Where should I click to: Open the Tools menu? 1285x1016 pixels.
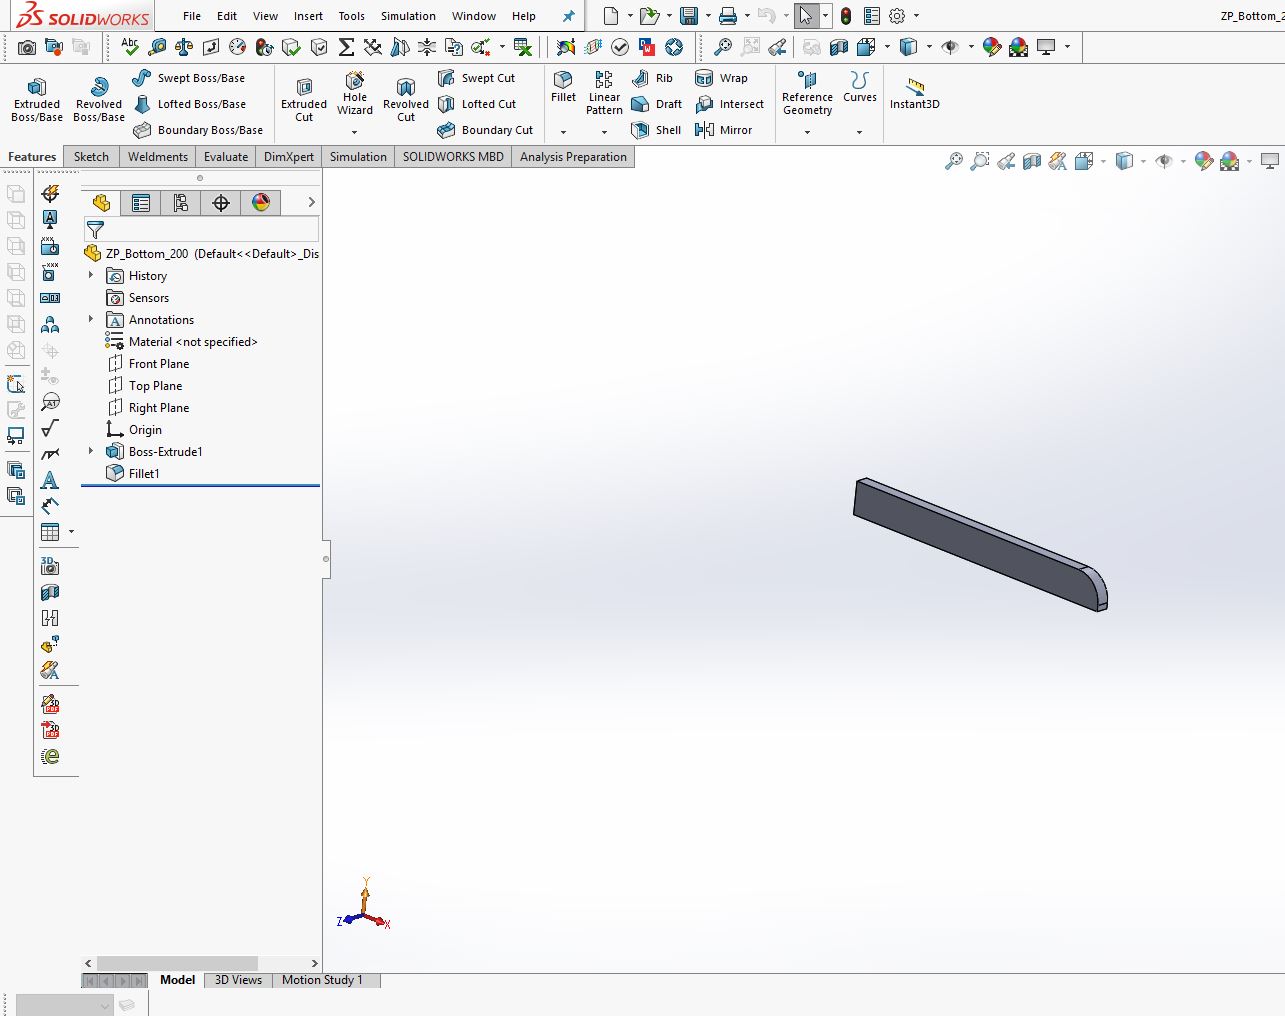pos(351,16)
